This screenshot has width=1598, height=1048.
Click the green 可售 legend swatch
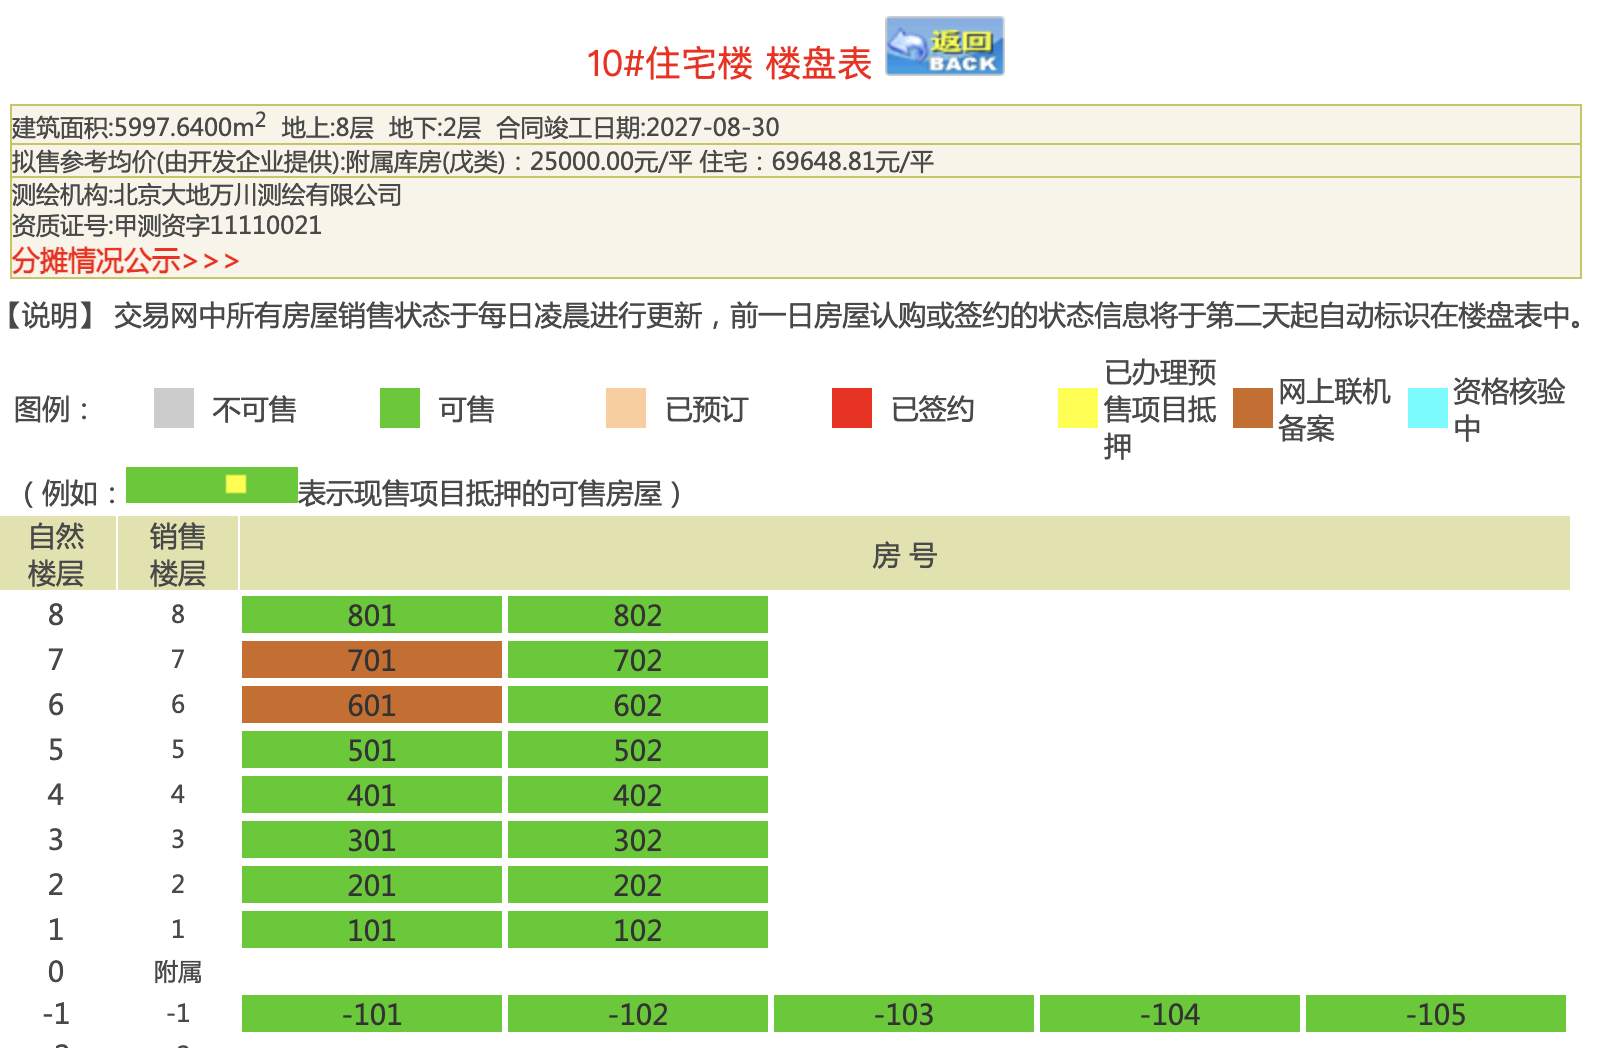[399, 408]
